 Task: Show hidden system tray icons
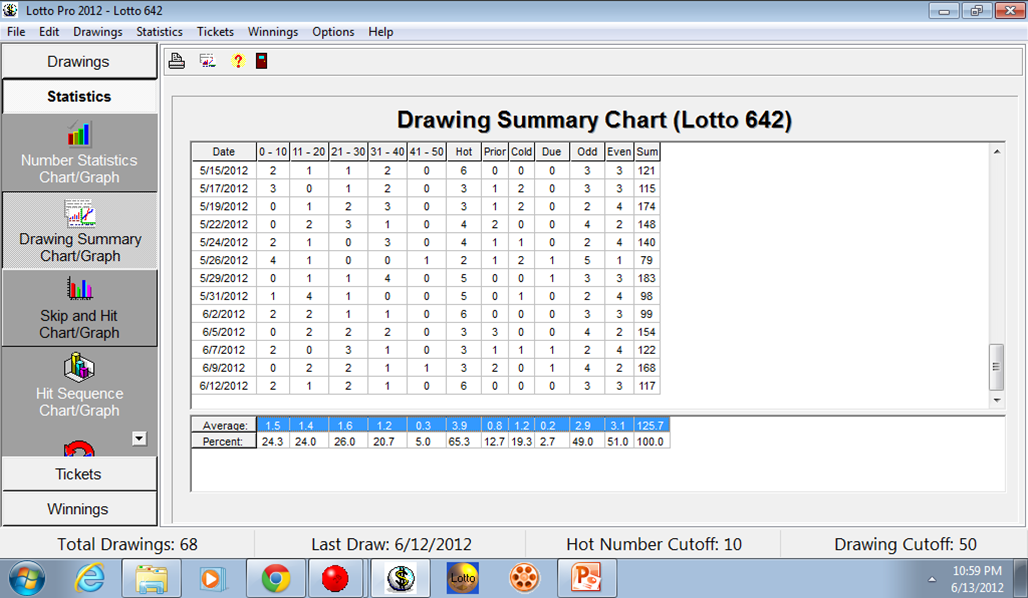(932, 579)
